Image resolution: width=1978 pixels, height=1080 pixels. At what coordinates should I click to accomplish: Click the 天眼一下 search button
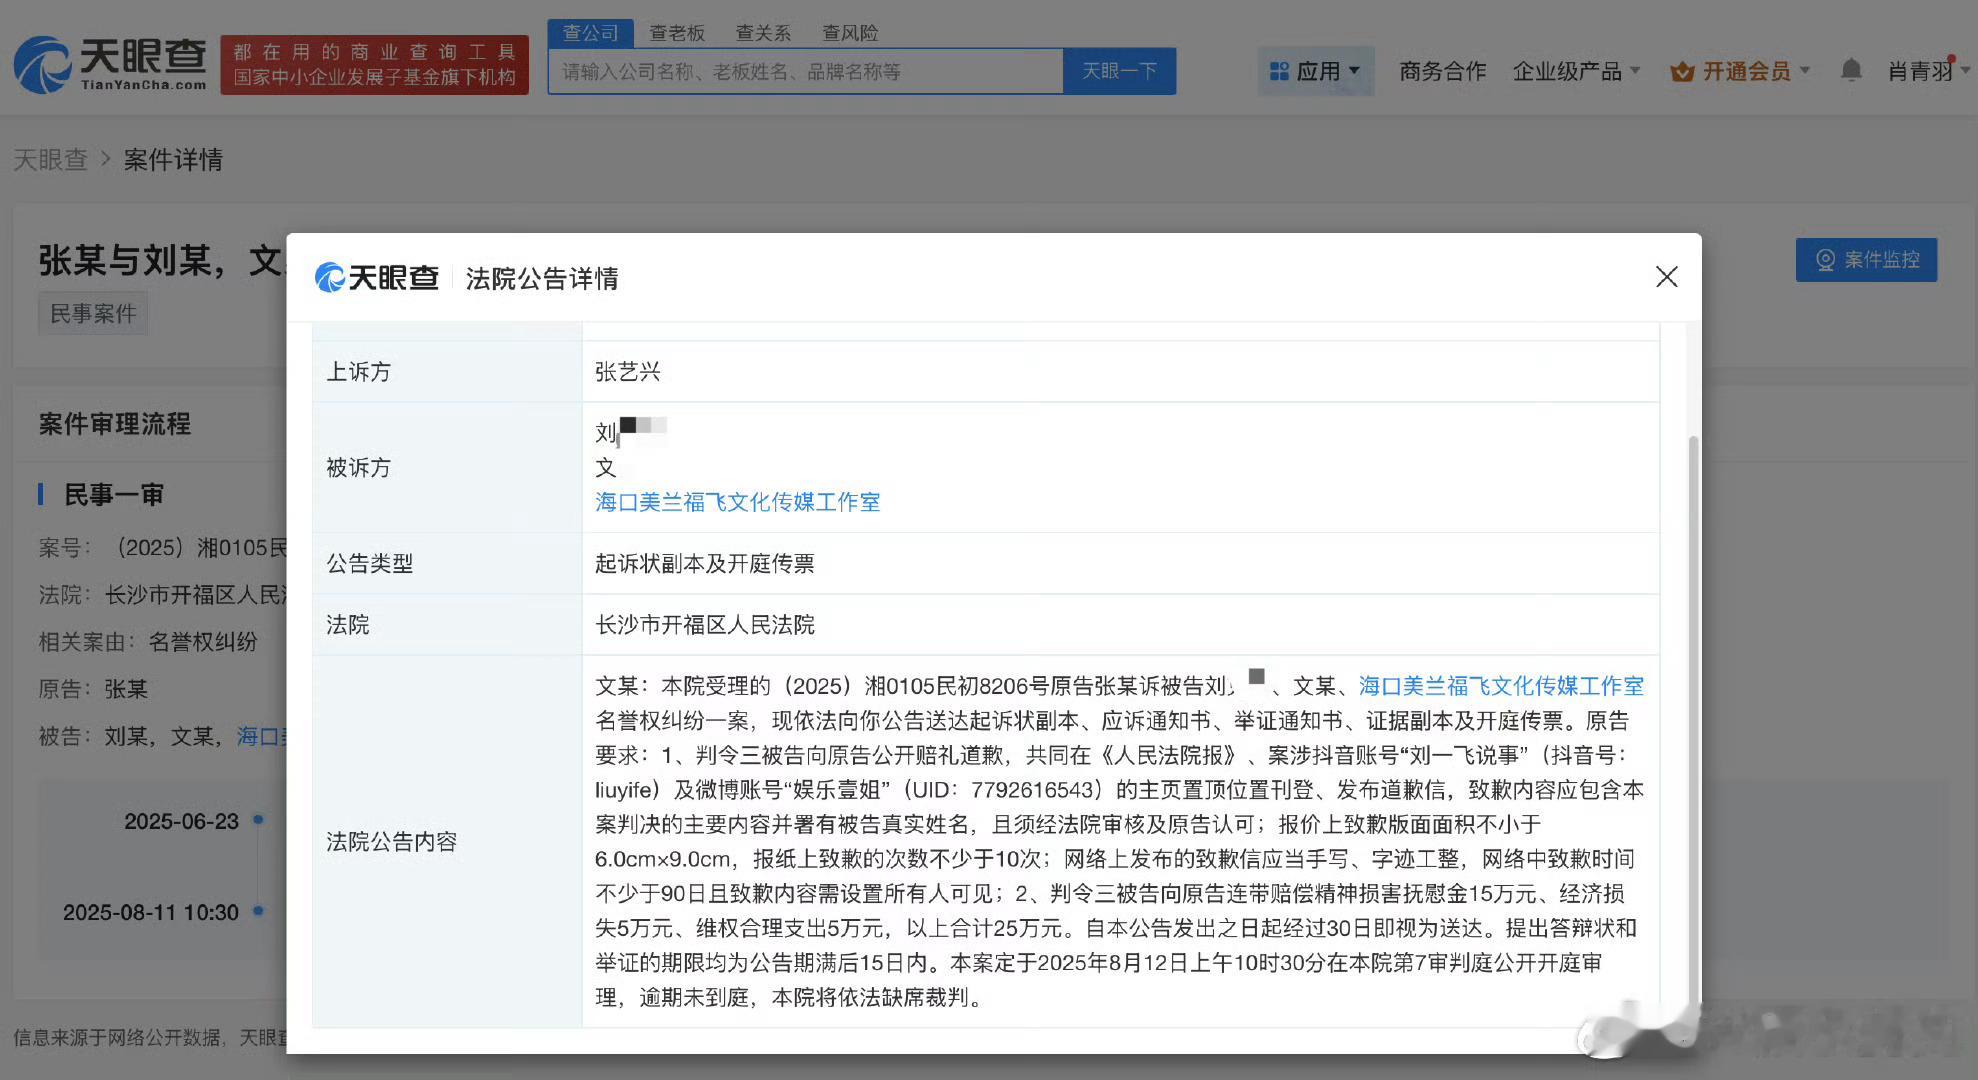tap(1119, 71)
